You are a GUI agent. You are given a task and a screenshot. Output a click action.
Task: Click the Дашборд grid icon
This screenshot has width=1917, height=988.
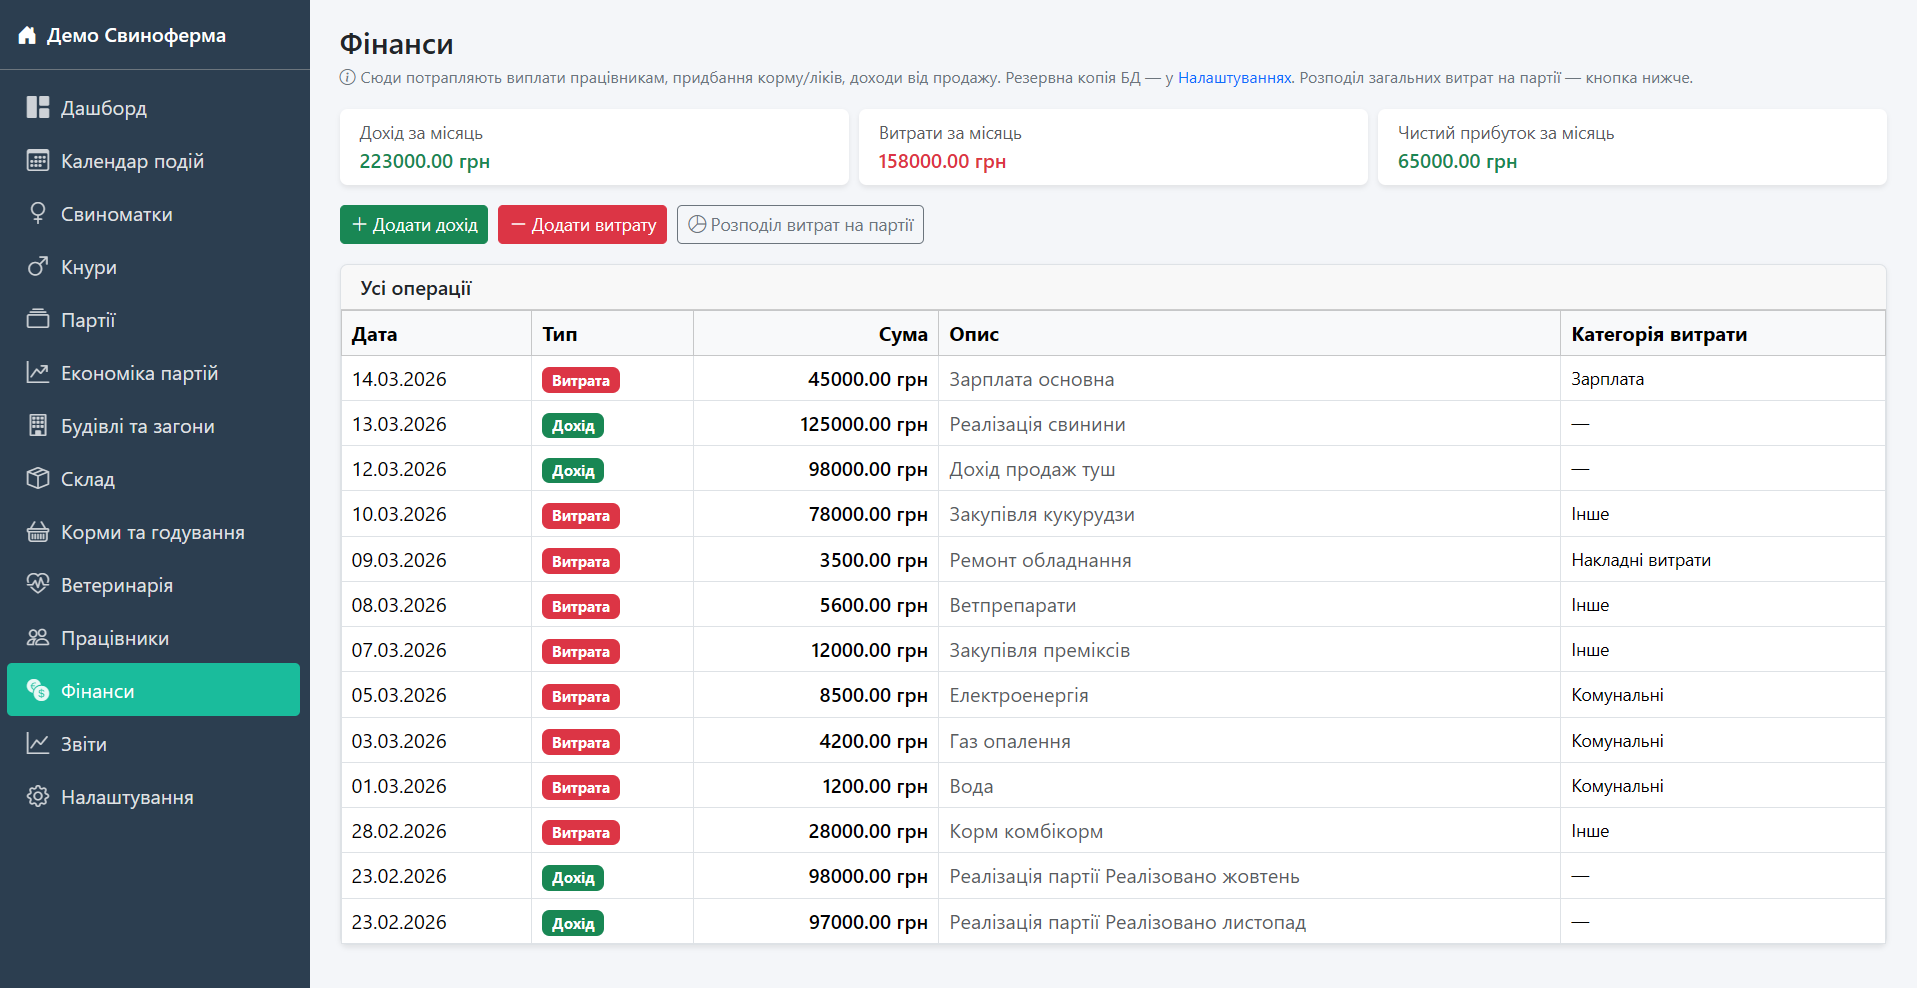pyautogui.click(x=38, y=108)
